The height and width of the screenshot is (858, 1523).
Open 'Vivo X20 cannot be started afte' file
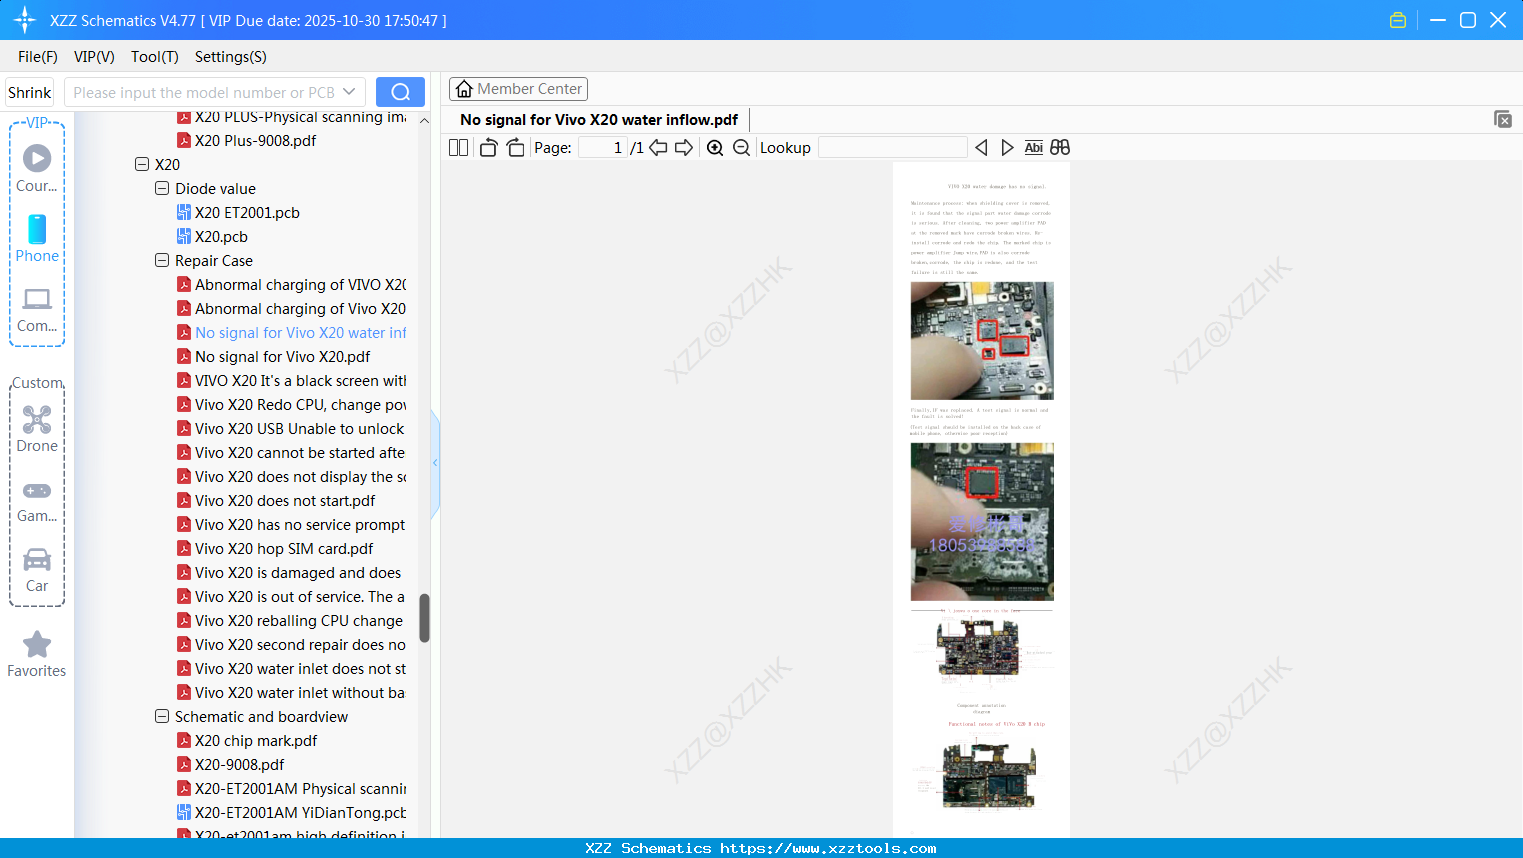click(300, 452)
